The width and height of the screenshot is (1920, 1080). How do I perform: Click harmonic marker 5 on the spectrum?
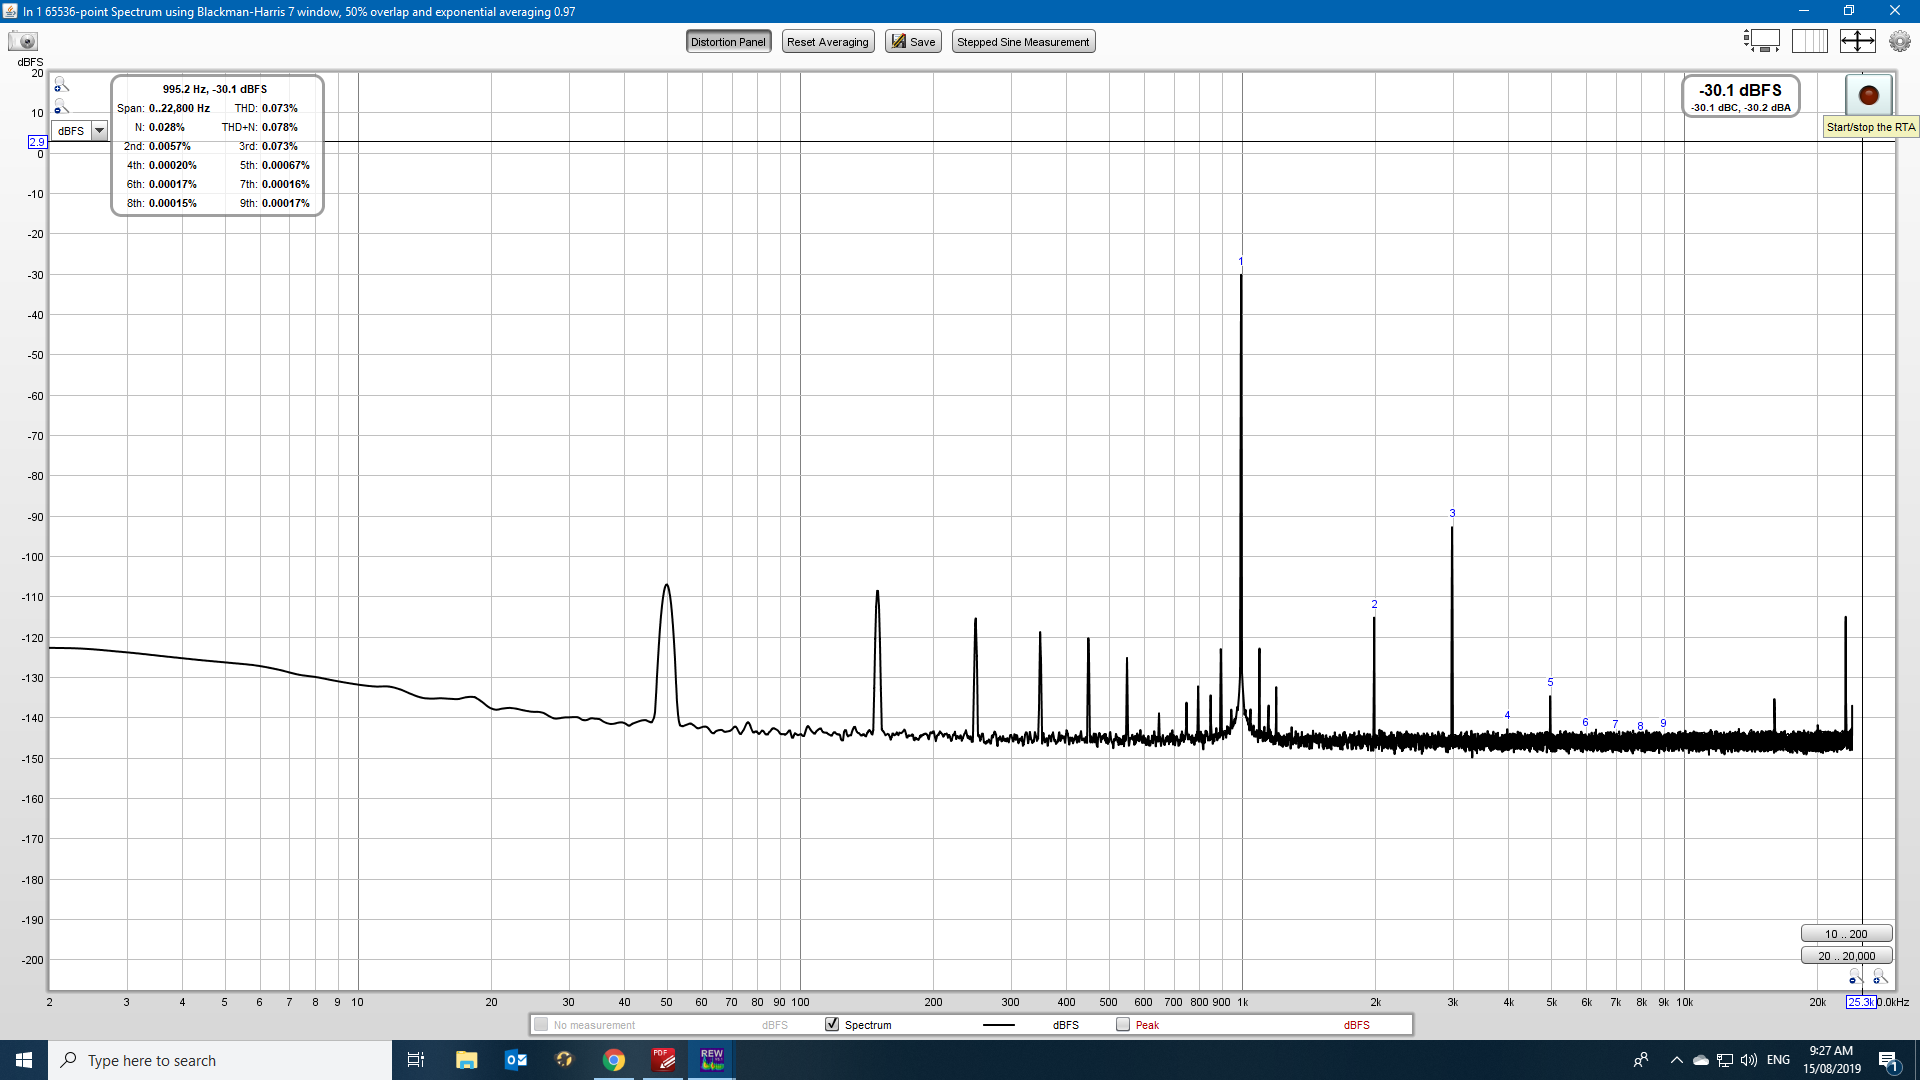1550,682
